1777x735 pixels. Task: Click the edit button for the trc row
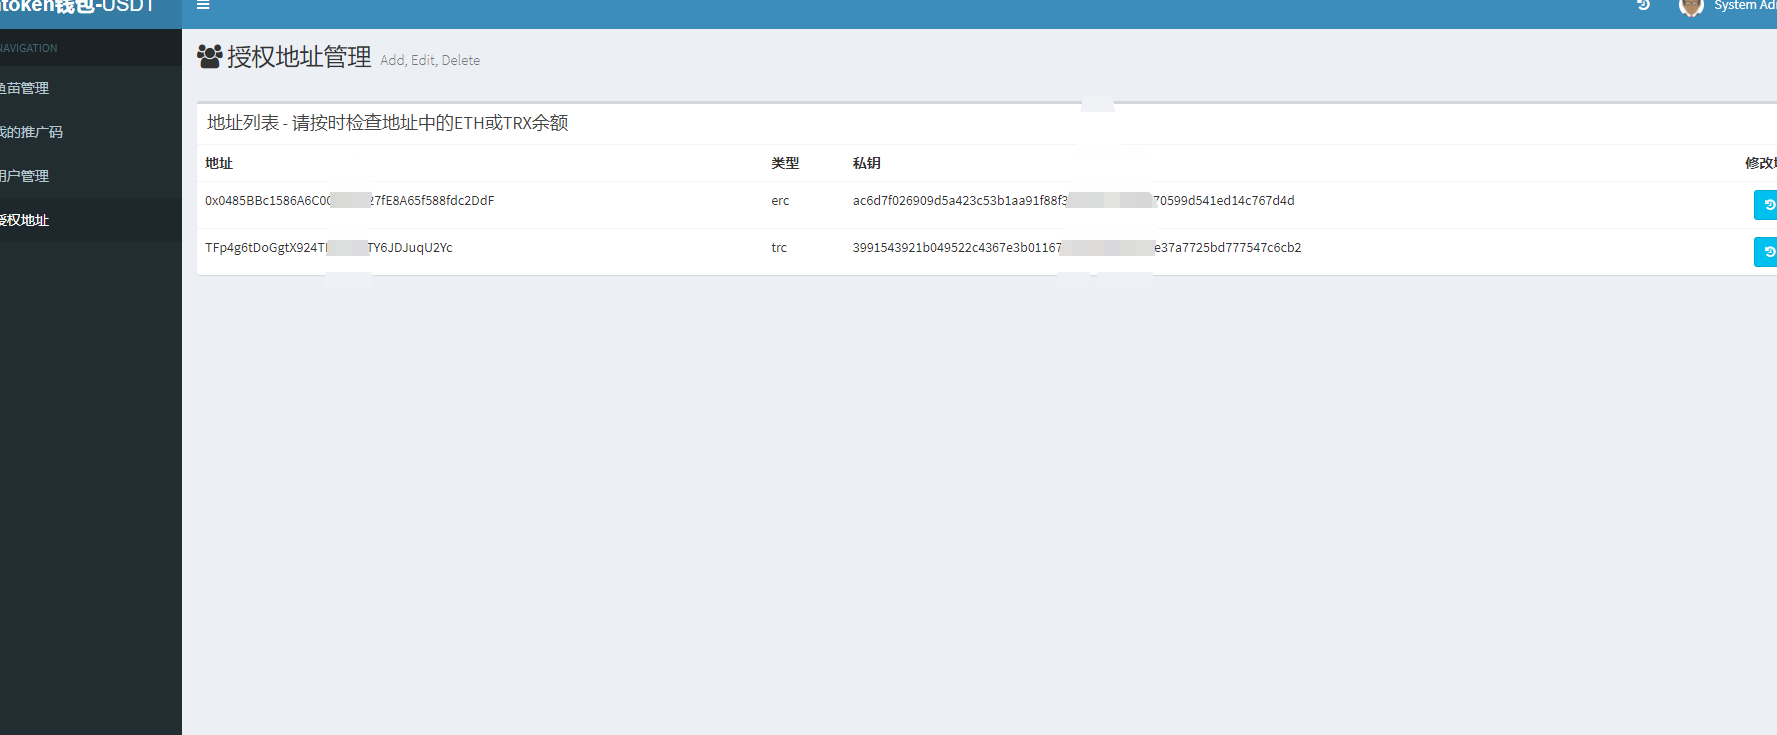[1766, 252]
